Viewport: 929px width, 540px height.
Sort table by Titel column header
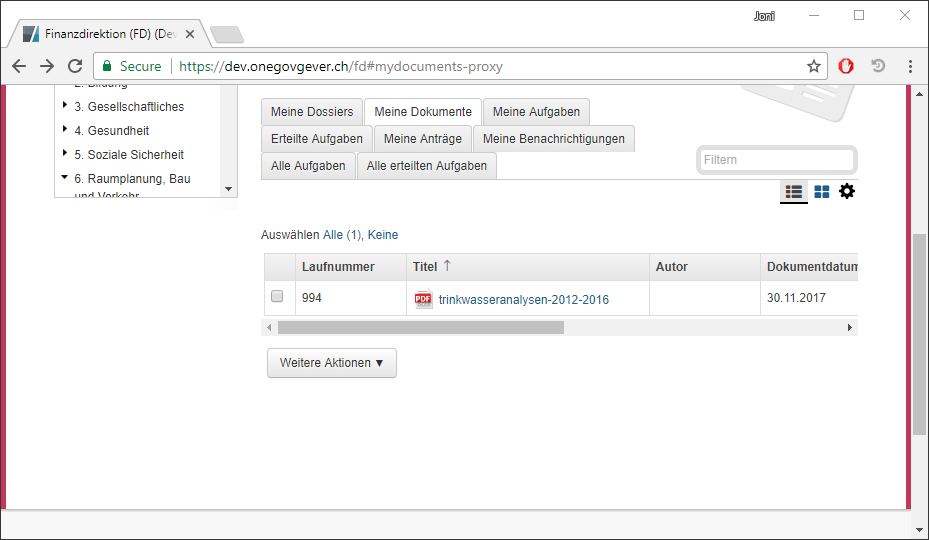pos(527,267)
